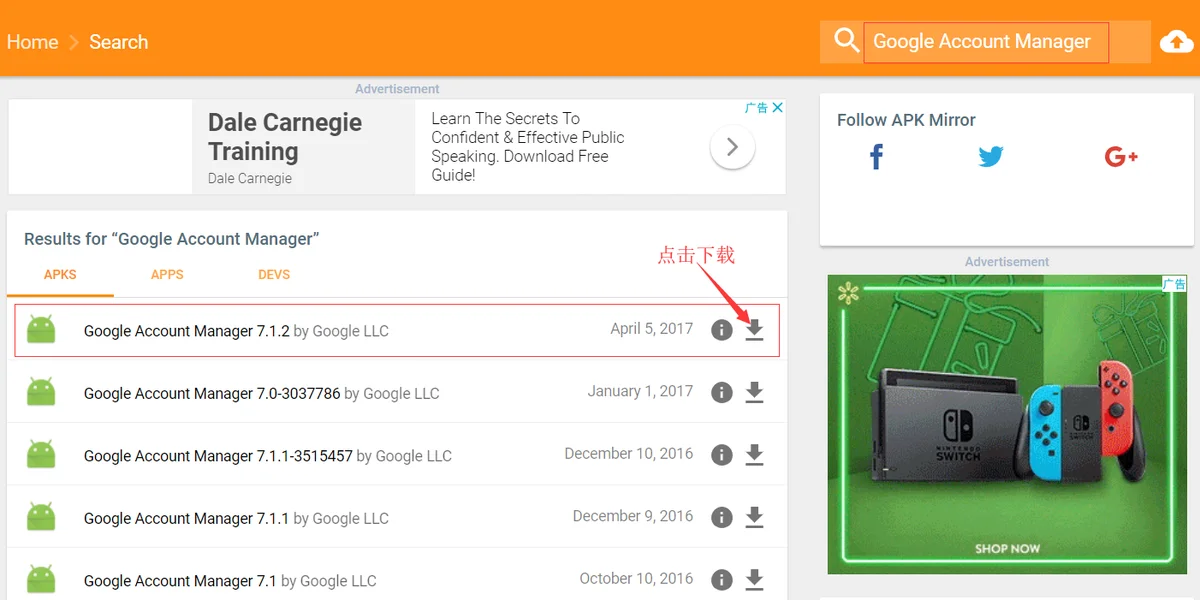Screen dimensions: 1200x600
Task: Switch to the DEVS tab
Action: point(274,274)
